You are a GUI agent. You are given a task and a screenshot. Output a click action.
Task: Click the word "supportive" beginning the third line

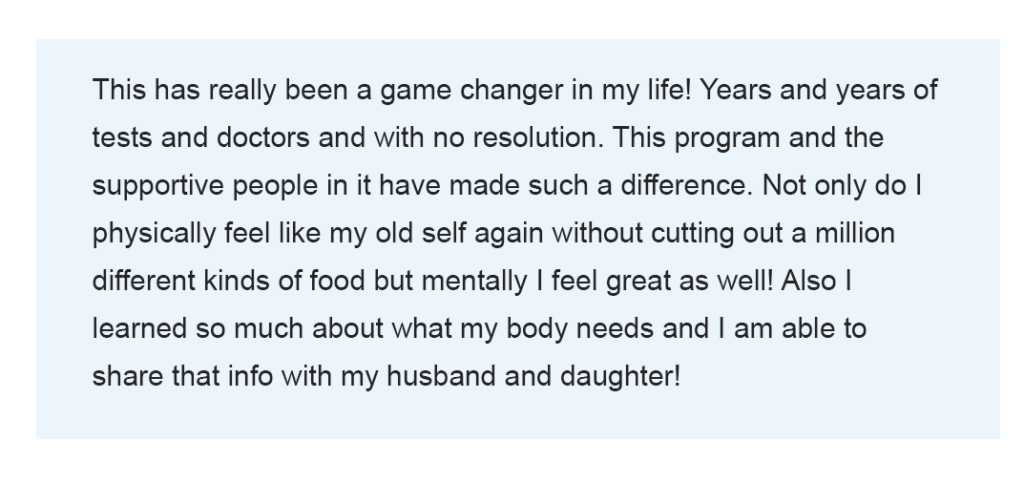[x=158, y=187]
